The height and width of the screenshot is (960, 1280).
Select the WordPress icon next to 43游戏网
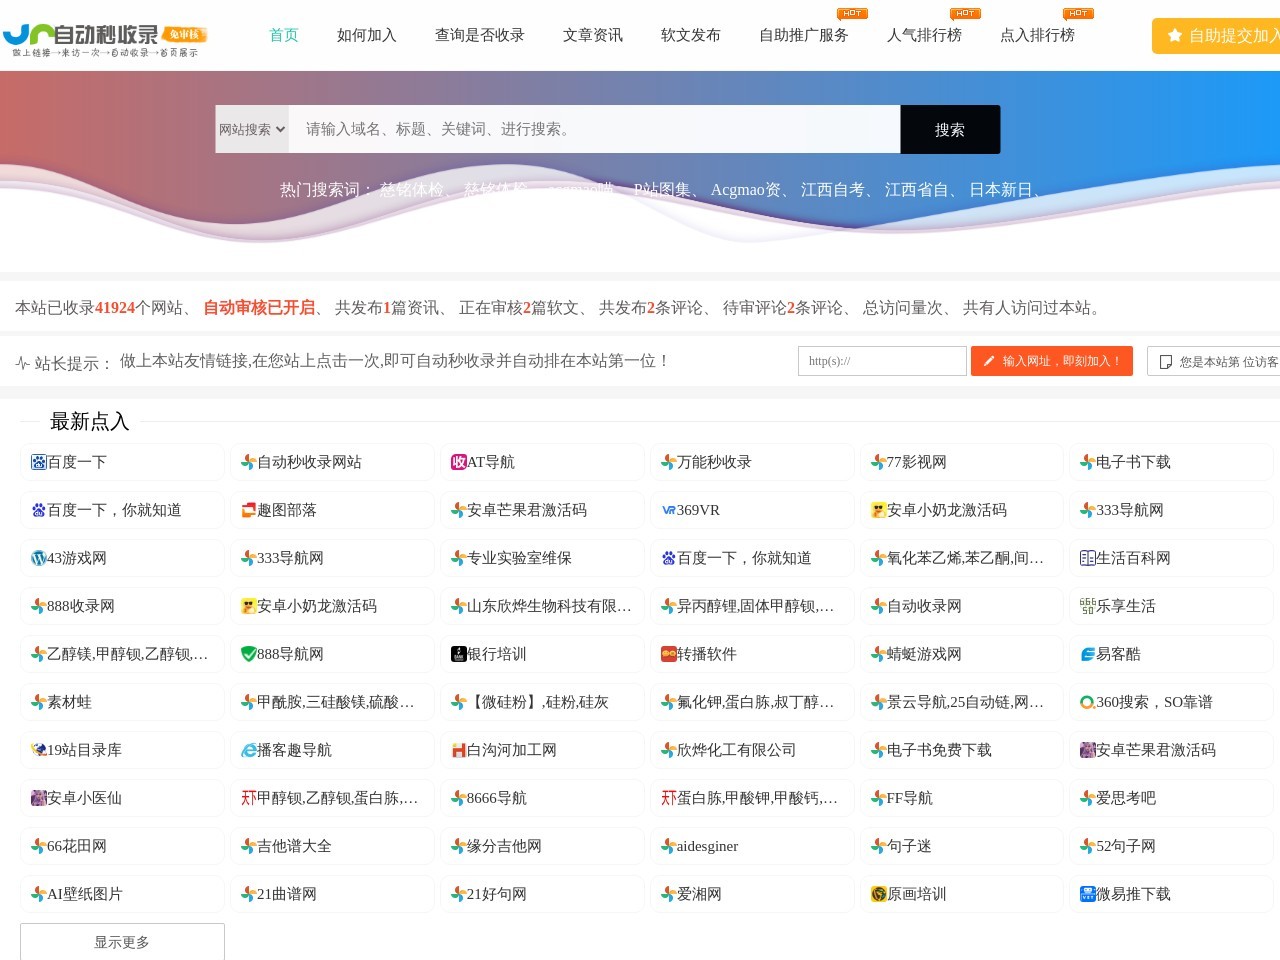[38, 558]
